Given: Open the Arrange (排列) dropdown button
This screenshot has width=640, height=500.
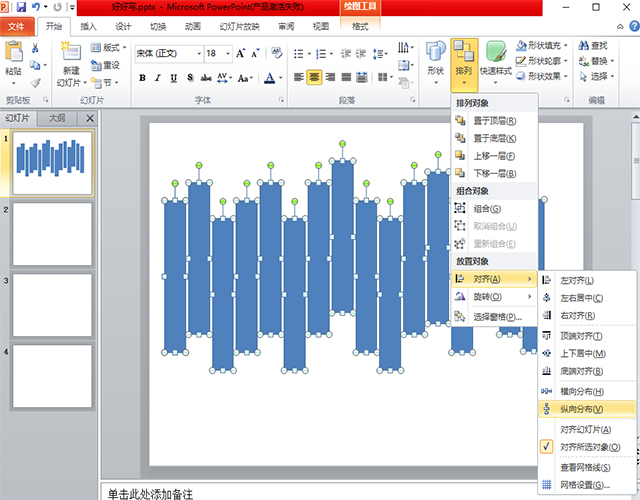Looking at the screenshot, I should (x=464, y=64).
